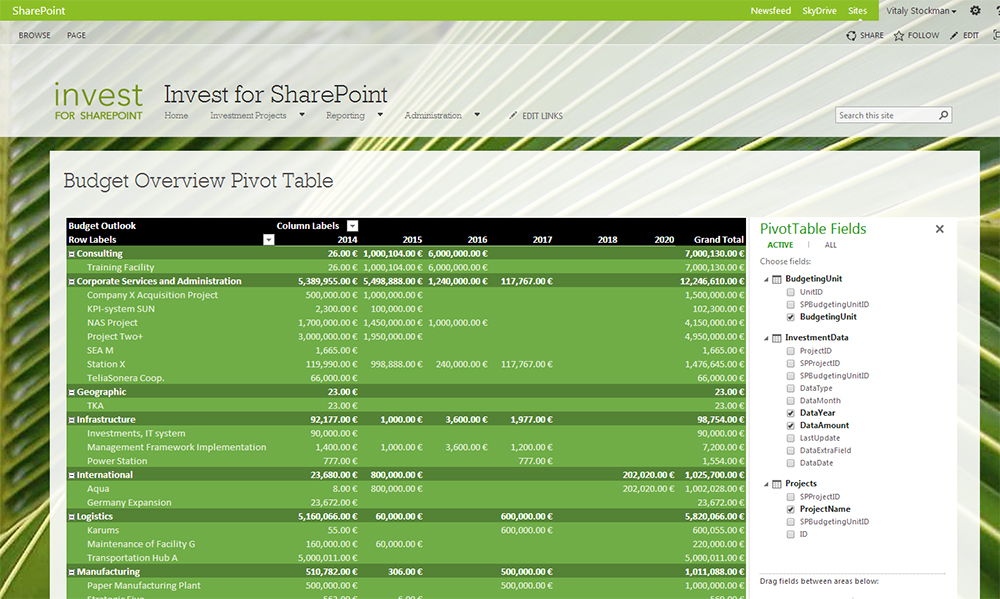Screen dimensions: 1000x599
Task: Click the Projects table icon
Action: click(x=777, y=484)
